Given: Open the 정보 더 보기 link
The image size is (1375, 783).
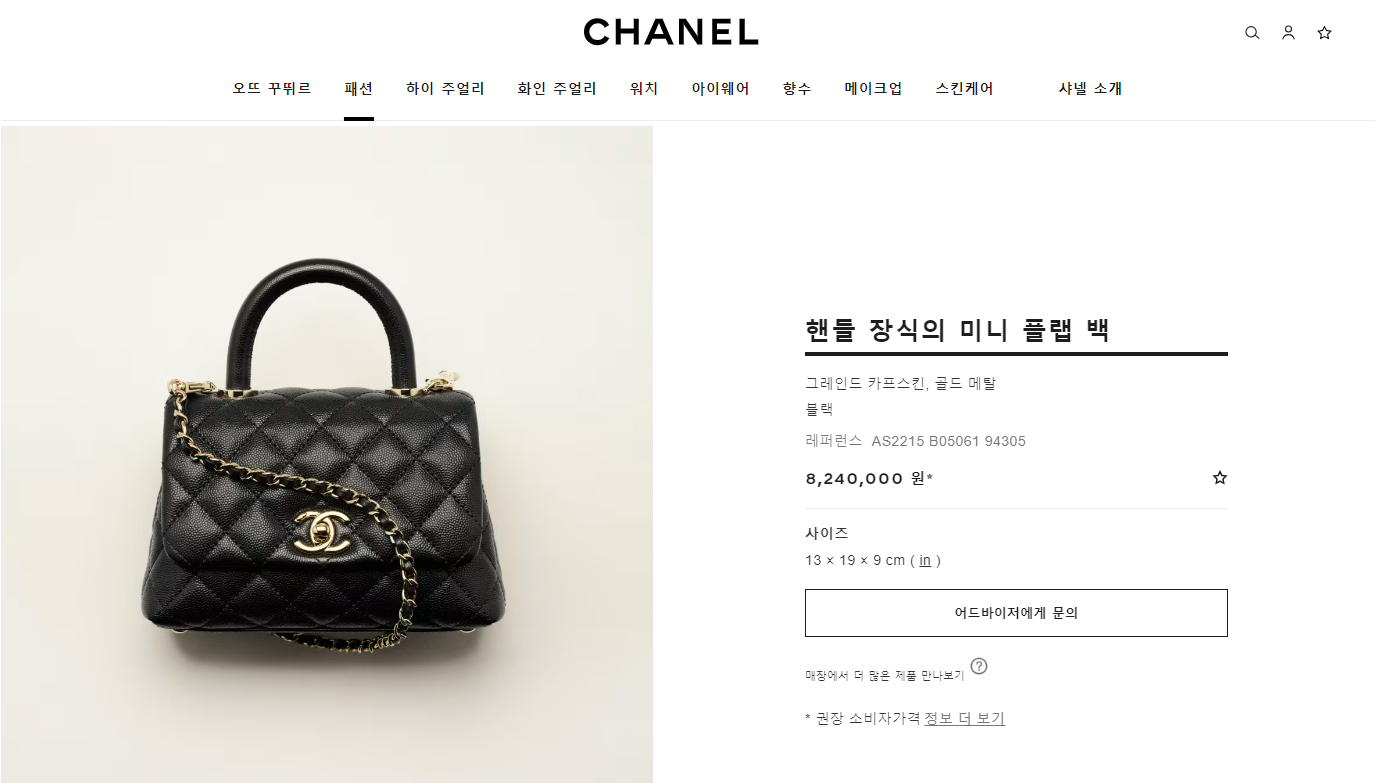Looking at the screenshot, I should [964, 719].
